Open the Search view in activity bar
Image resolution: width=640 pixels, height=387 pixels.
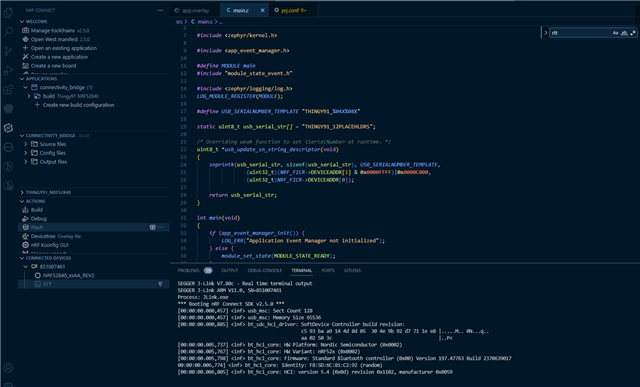point(8,32)
